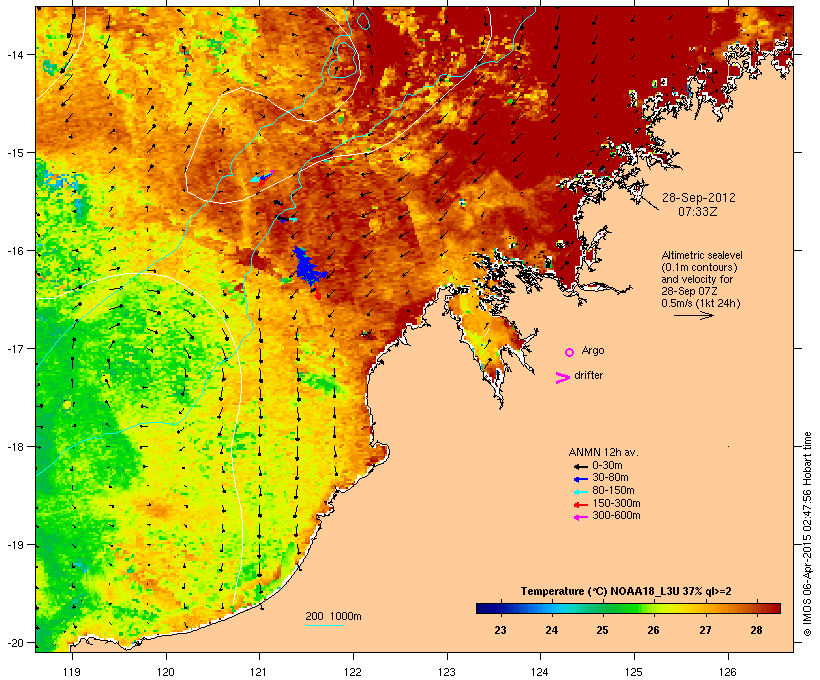
Task: Click the IMOS copyright timestamp text
Action: [807, 534]
